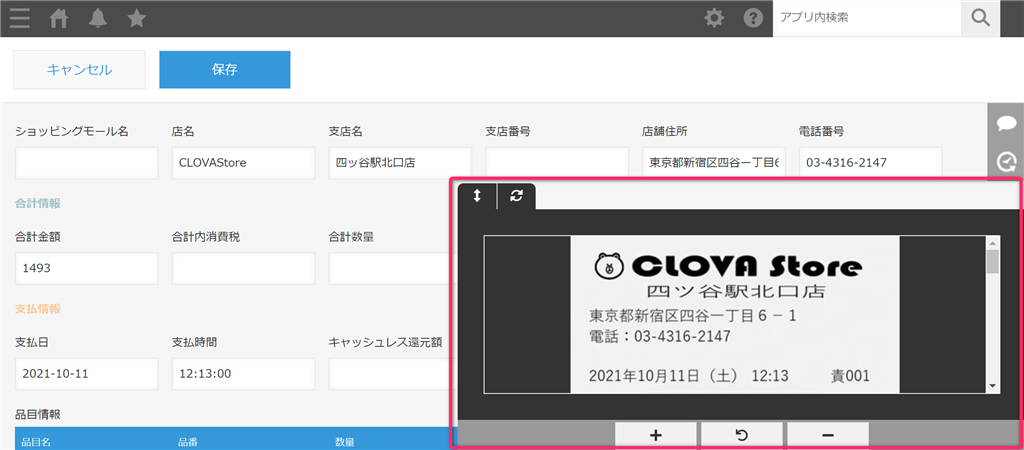1024x450 pixels.
Task: Click the 合計情報 section heading
Action: (38, 203)
